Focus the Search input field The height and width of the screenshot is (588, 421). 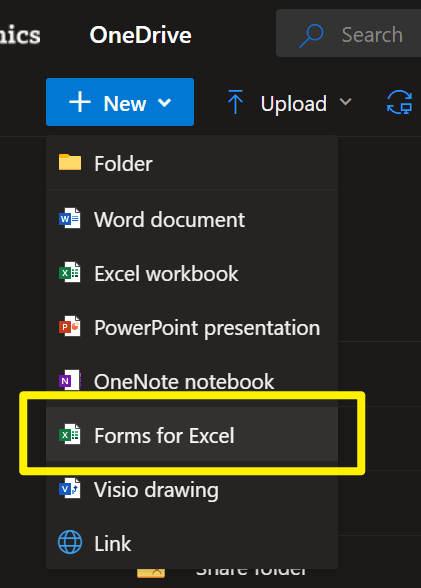click(349, 33)
